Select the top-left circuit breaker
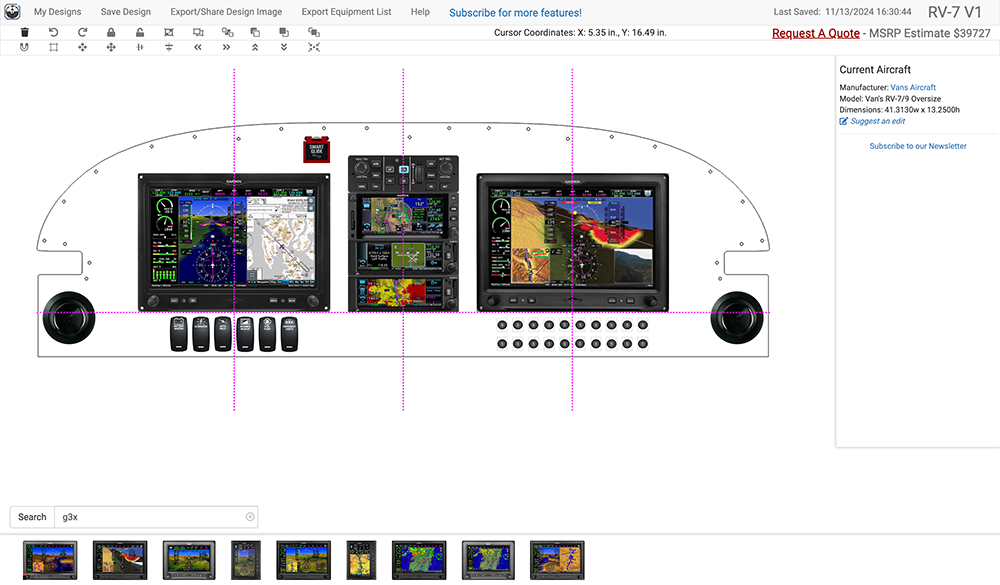This screenshot has width=1000, height=585. click(x=502, y=325)
